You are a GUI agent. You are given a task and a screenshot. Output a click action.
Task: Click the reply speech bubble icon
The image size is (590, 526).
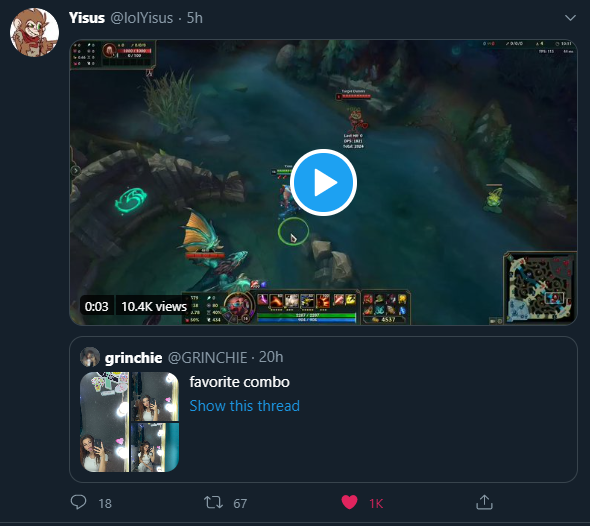tap(78, 502)
